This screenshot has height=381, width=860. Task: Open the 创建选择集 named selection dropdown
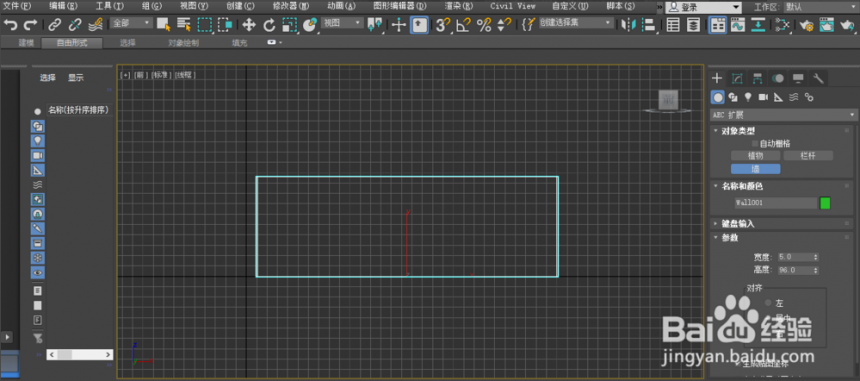pos(575,23)
